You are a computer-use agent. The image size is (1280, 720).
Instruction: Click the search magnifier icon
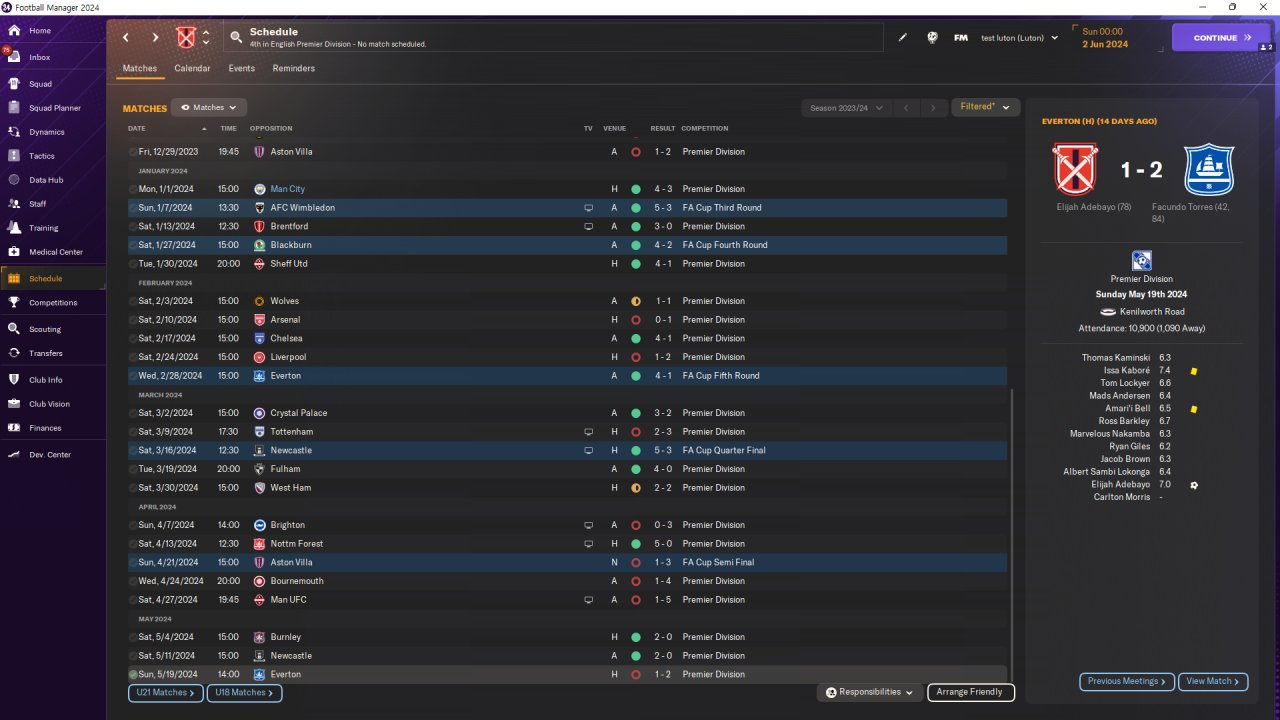click(236, 38)
